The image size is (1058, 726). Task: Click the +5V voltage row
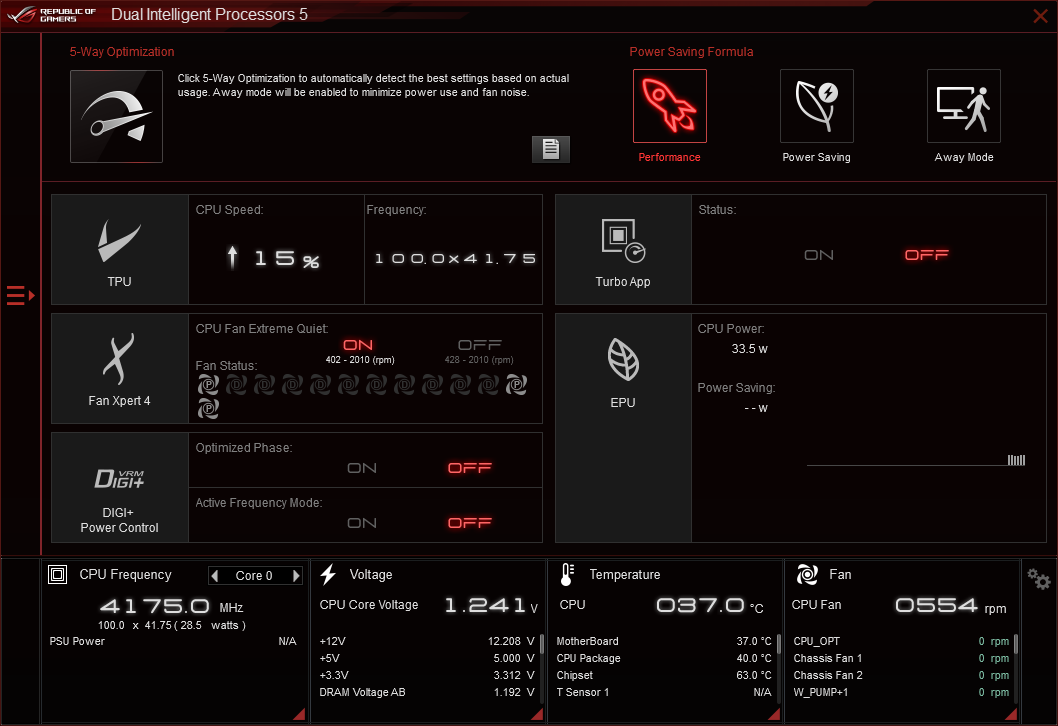(x=426, y=658)
